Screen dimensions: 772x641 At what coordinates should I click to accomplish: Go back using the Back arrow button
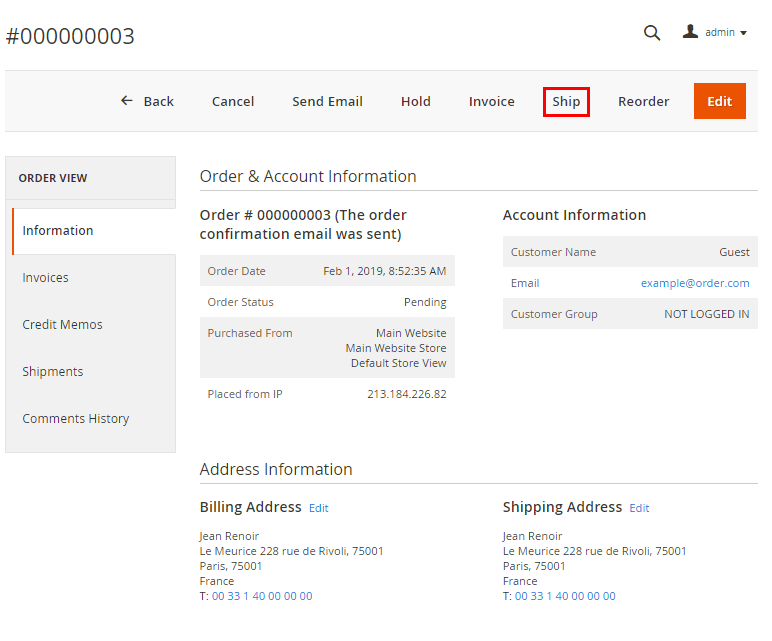[x=147, y=101]
